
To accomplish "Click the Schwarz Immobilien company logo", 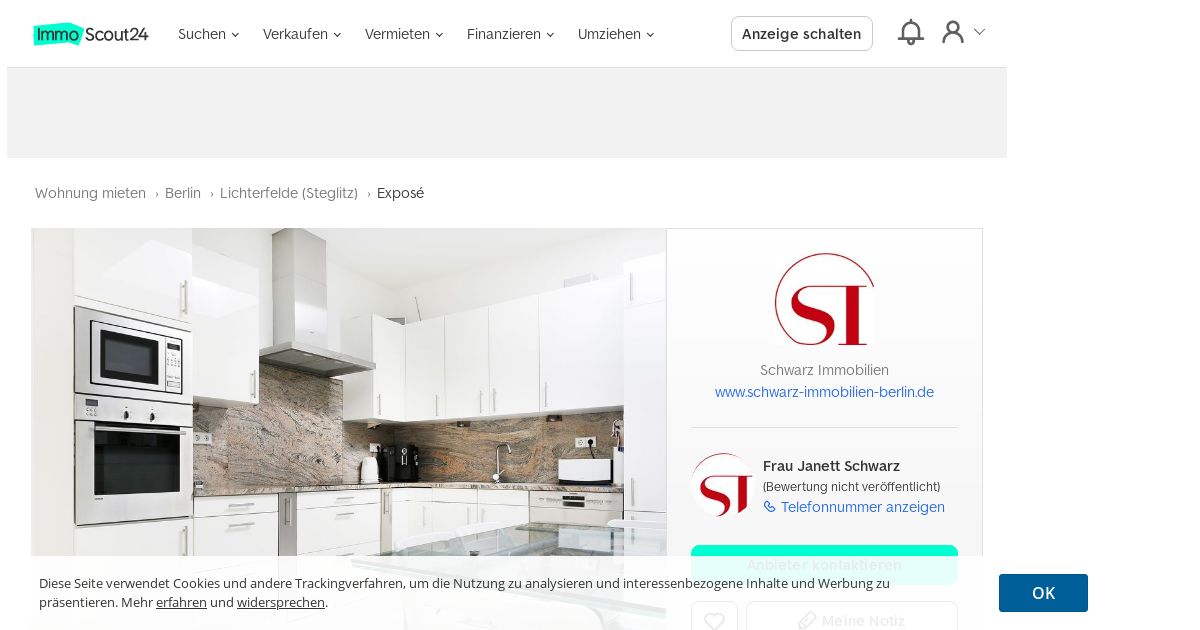I will coord(824,299).
